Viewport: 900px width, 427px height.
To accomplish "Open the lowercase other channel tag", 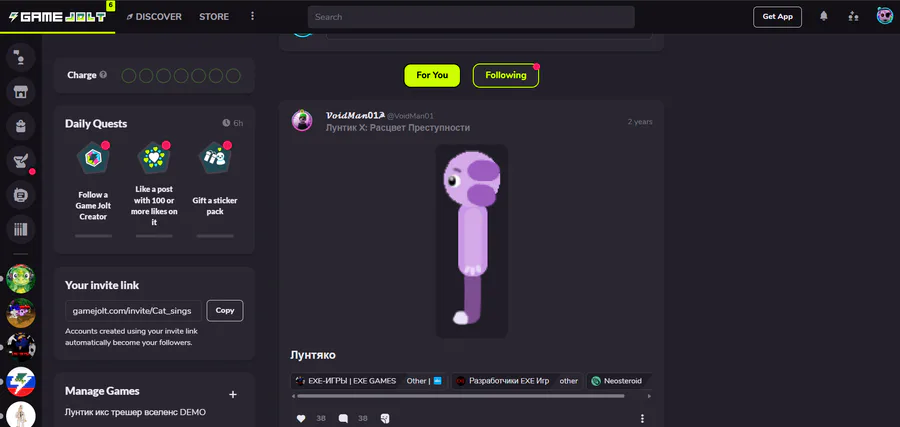I will tap(569, 381).
